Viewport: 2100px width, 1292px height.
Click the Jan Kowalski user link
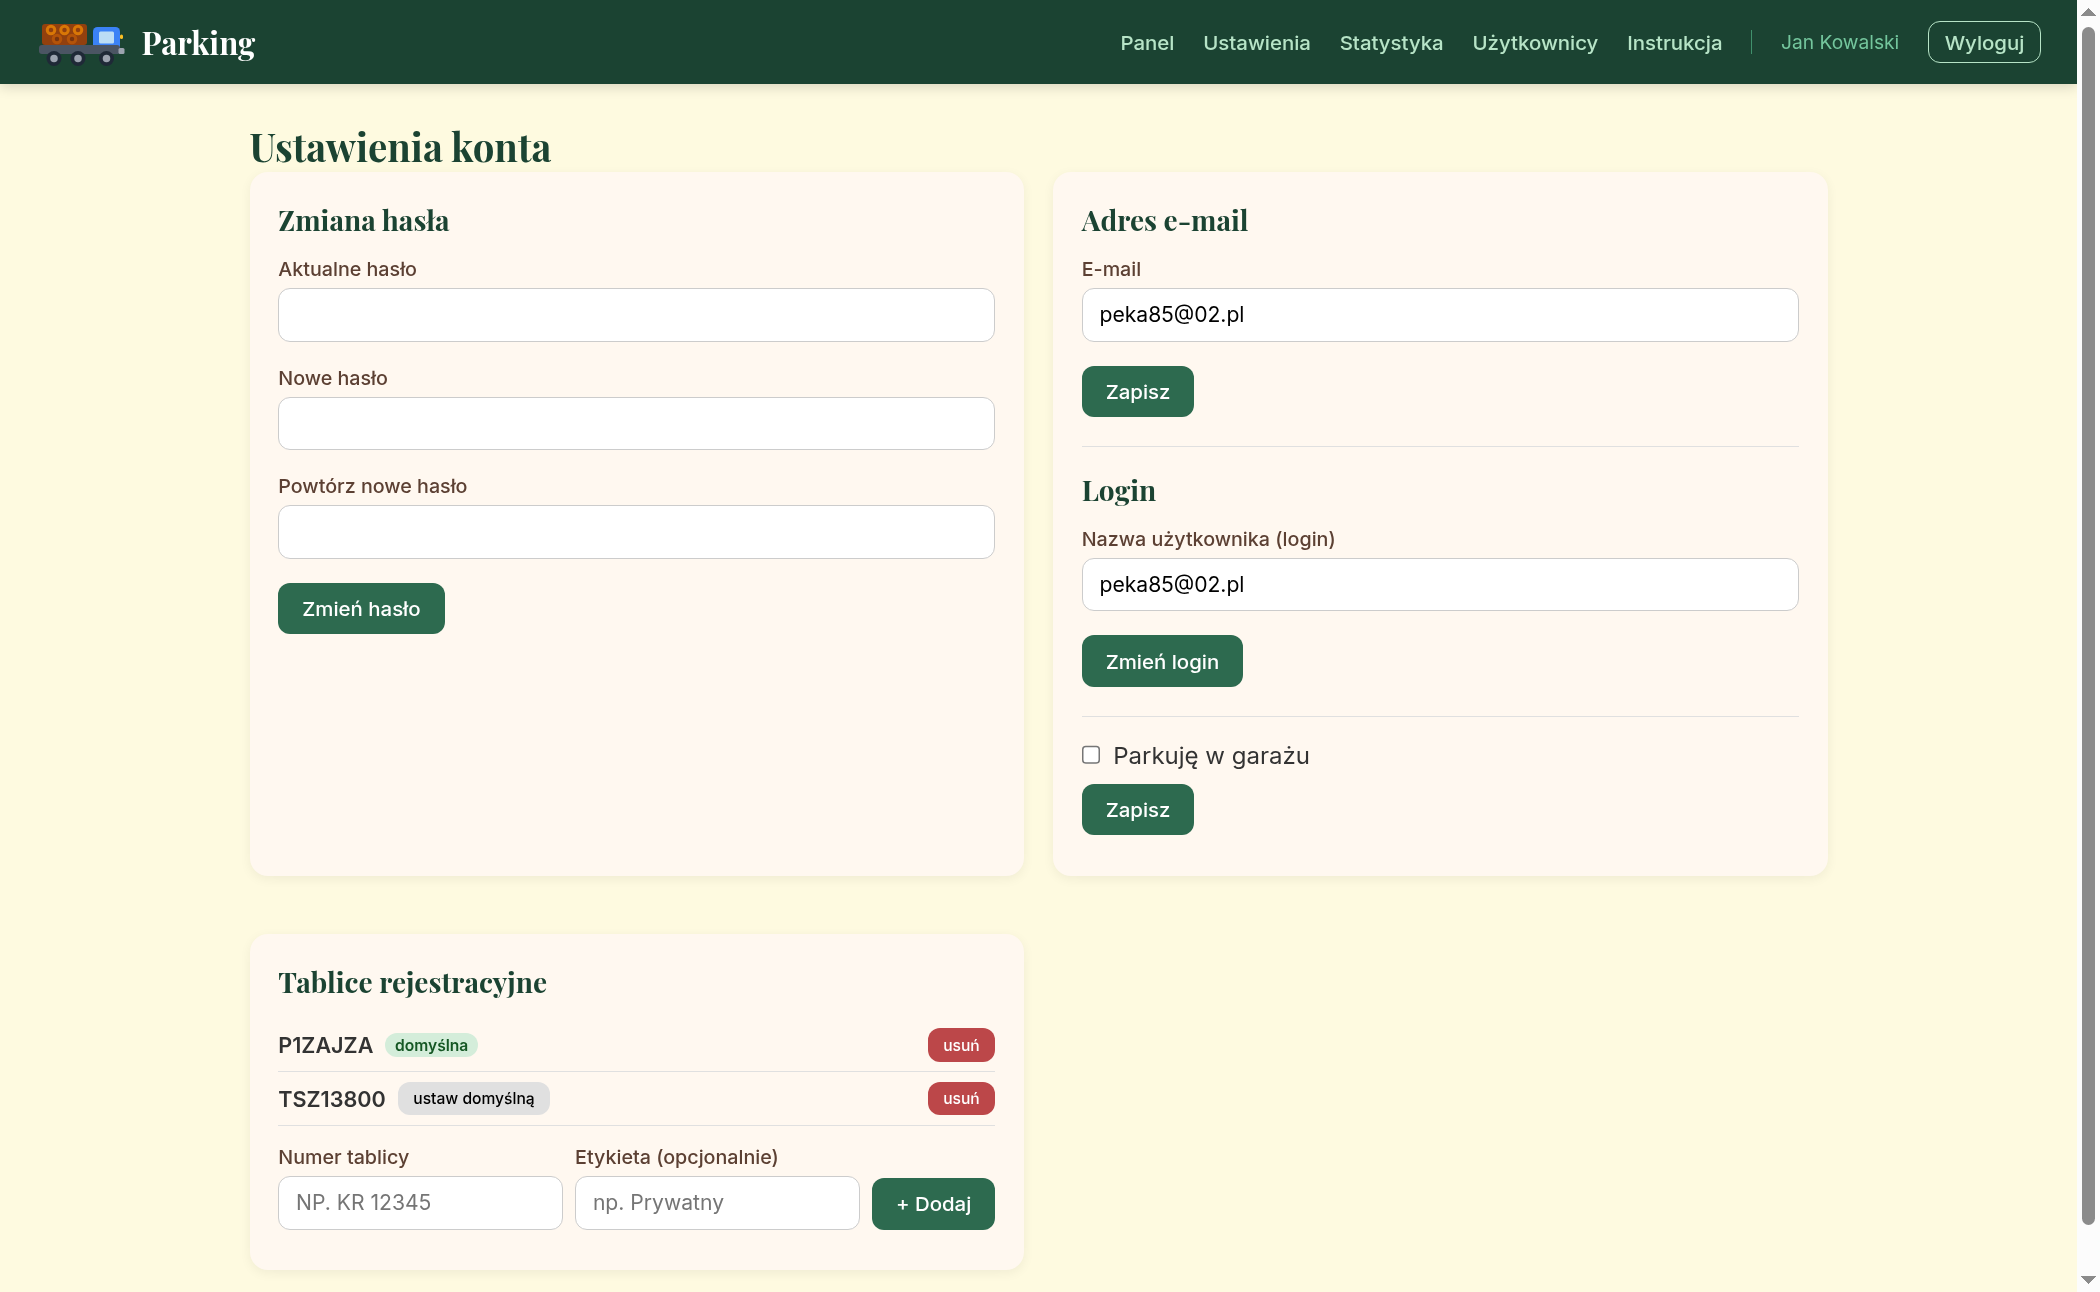1838,43
